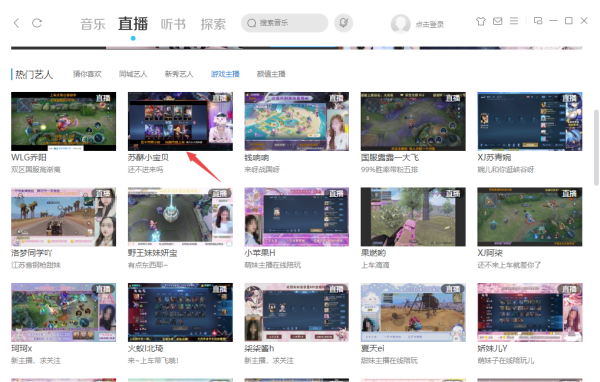Image resolution: width=600 pixels, height=382 pixels.
Task: Open 野王妹妹妍宝 live stream thumbnail
Action: pos(180,217)
